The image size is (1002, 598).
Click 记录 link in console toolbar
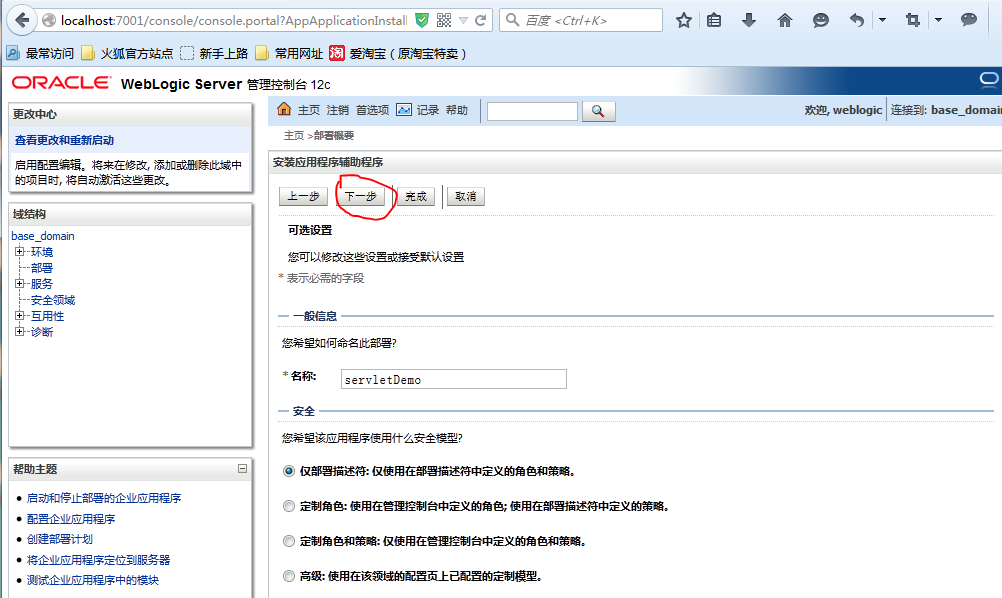click(x=428, y=110)
